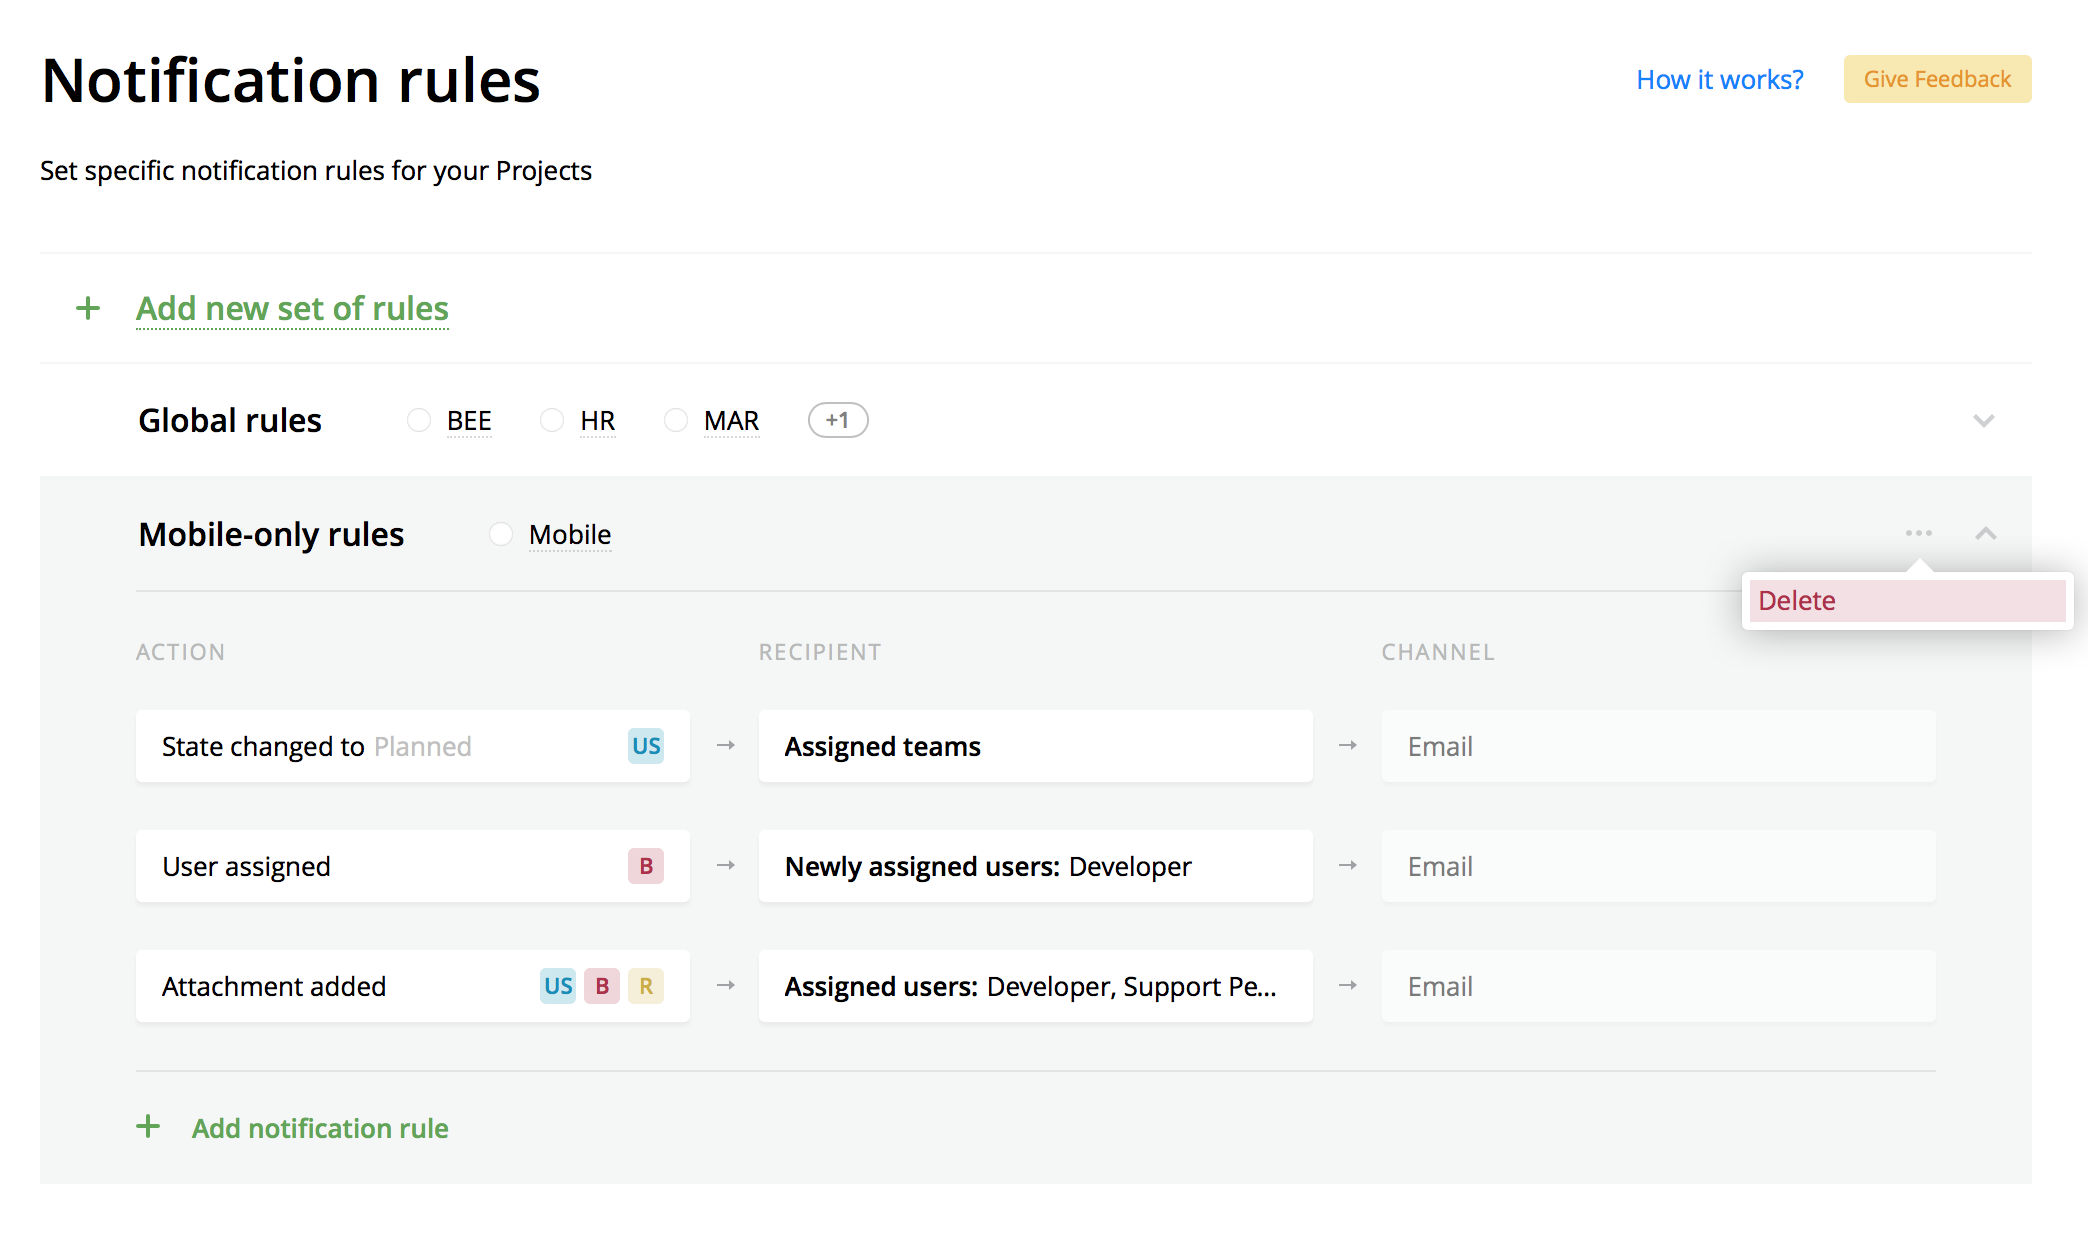Select the BEE project radio button
Screen dimensions: 2088x1244
[419, 420]
